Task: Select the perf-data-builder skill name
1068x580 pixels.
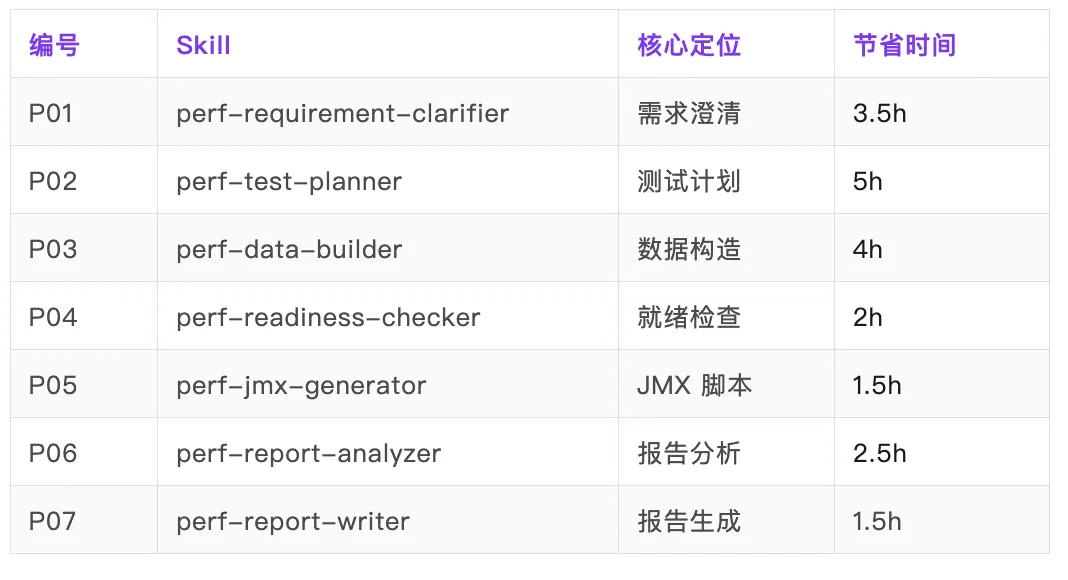Action: click(x=289, y=250)
